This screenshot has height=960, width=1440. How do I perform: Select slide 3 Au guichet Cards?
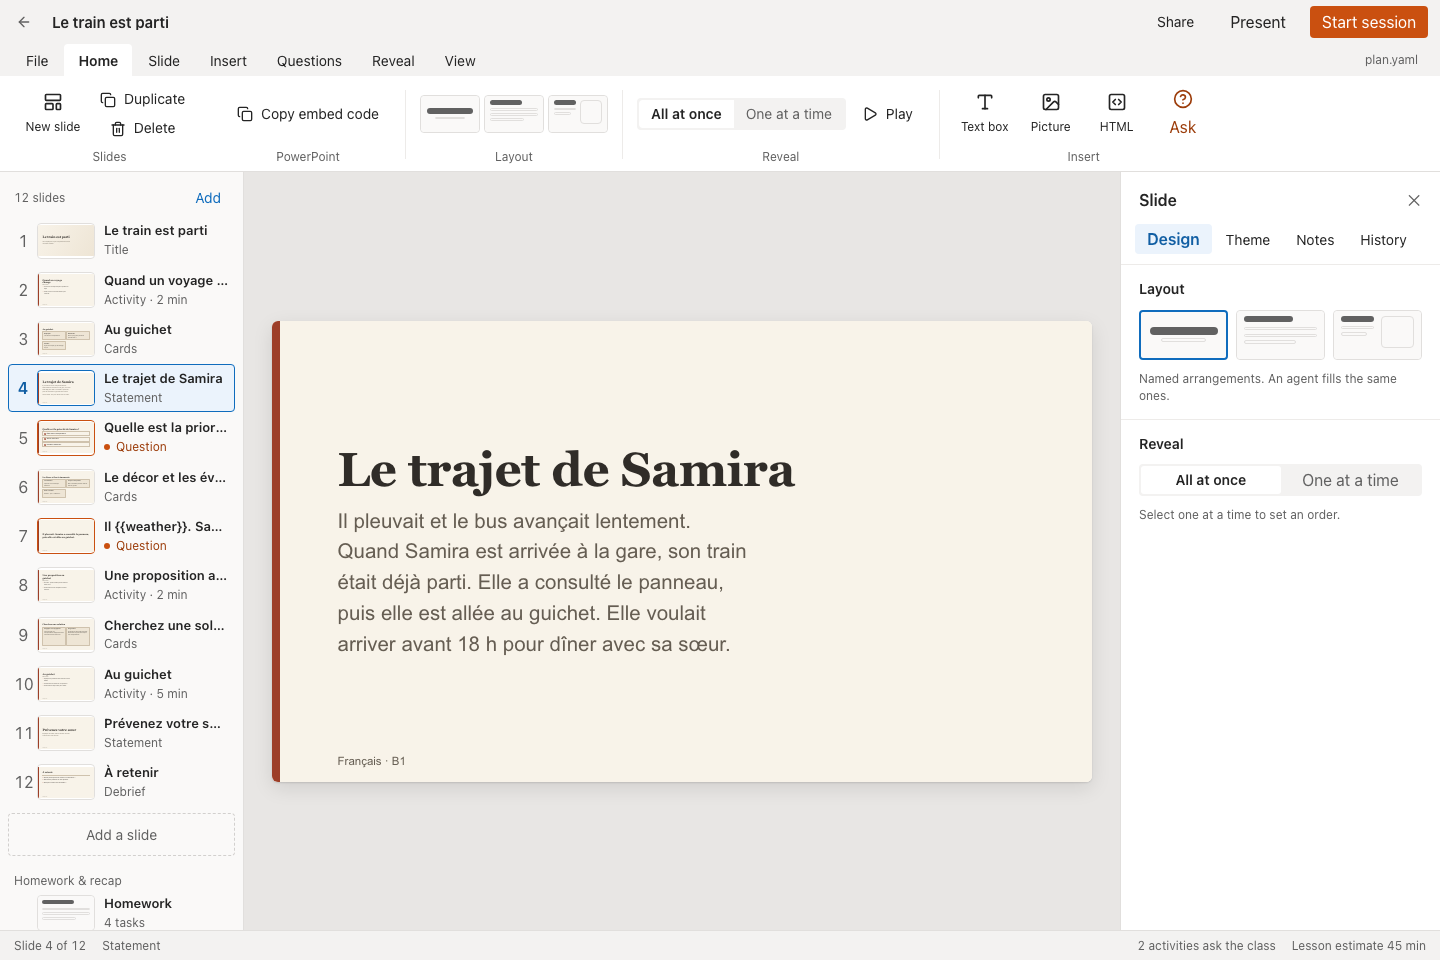pyautogui.click(x=121, y=339)
